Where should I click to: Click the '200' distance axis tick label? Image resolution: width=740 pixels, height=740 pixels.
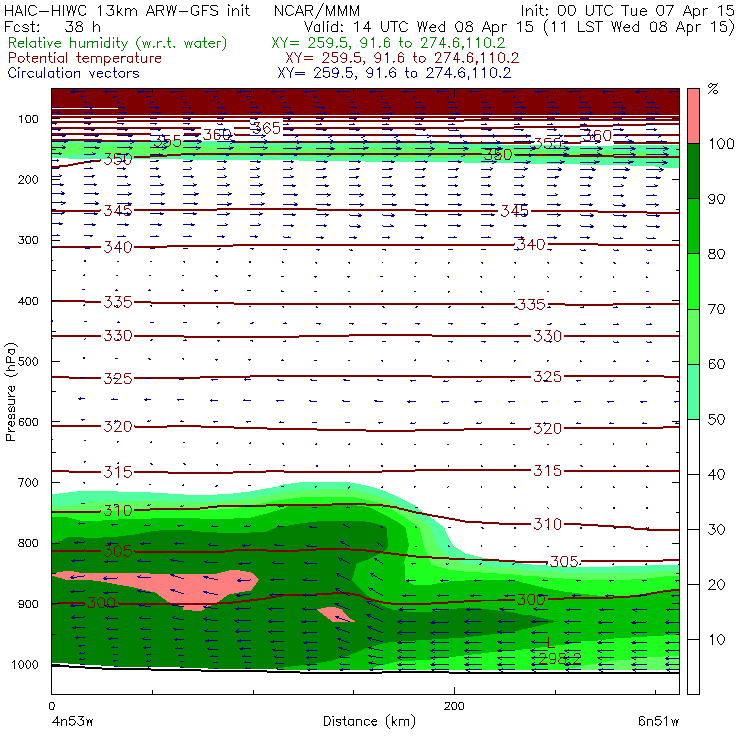click(454, 706)
